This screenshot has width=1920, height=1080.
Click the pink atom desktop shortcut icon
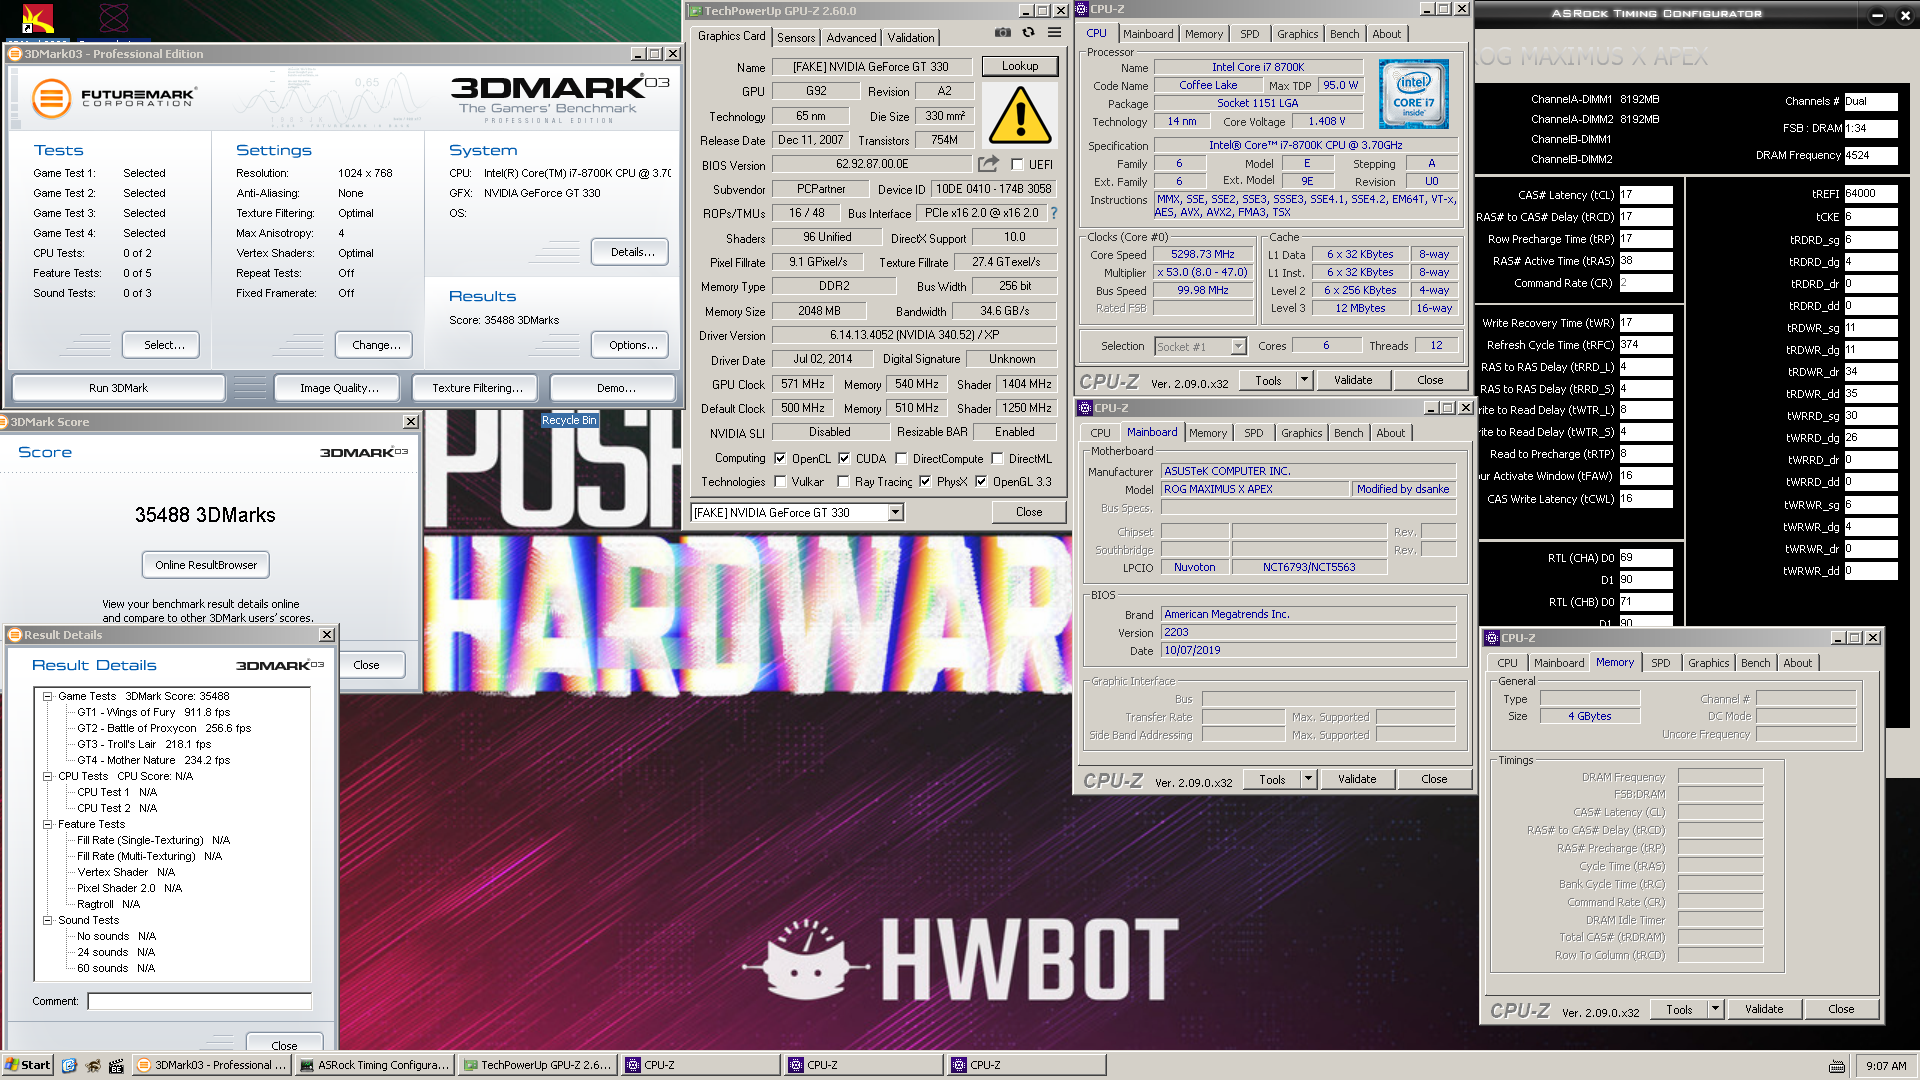(114, 18)
